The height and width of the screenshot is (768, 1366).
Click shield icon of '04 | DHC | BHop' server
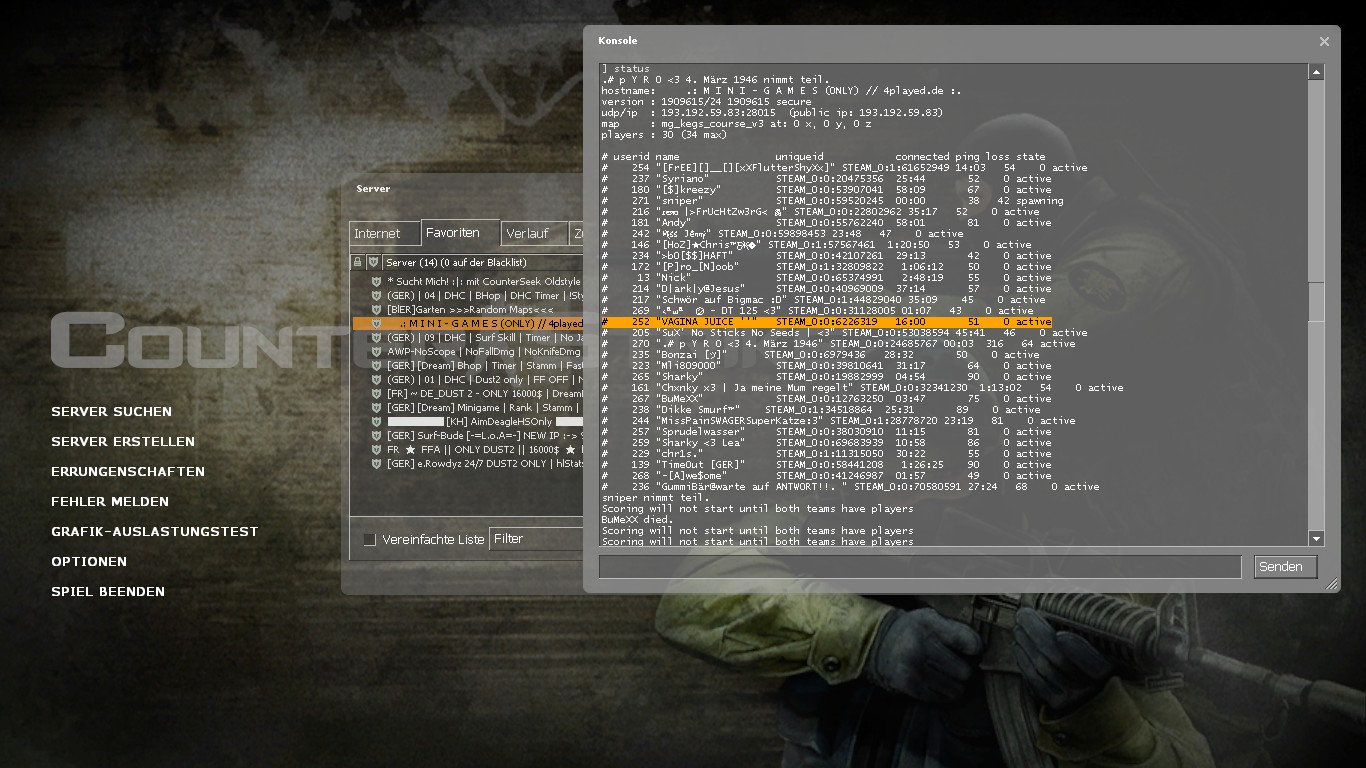[377, 296]
